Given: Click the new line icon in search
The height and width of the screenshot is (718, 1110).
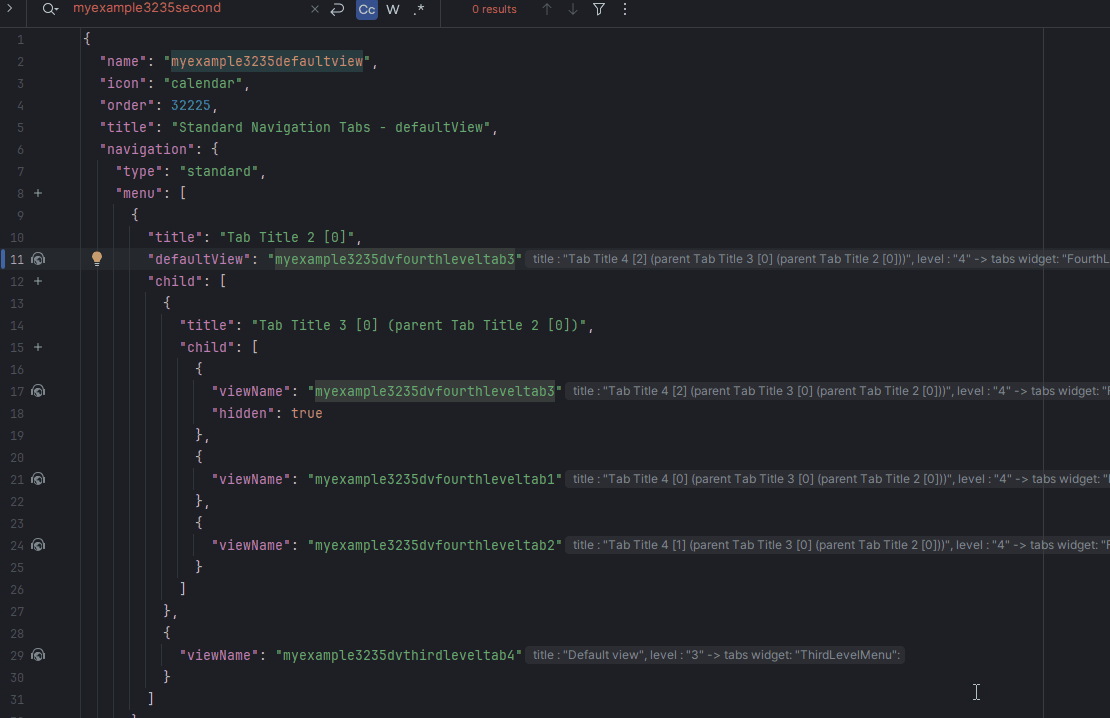Looking at the screenshot, I should [338, 9].
